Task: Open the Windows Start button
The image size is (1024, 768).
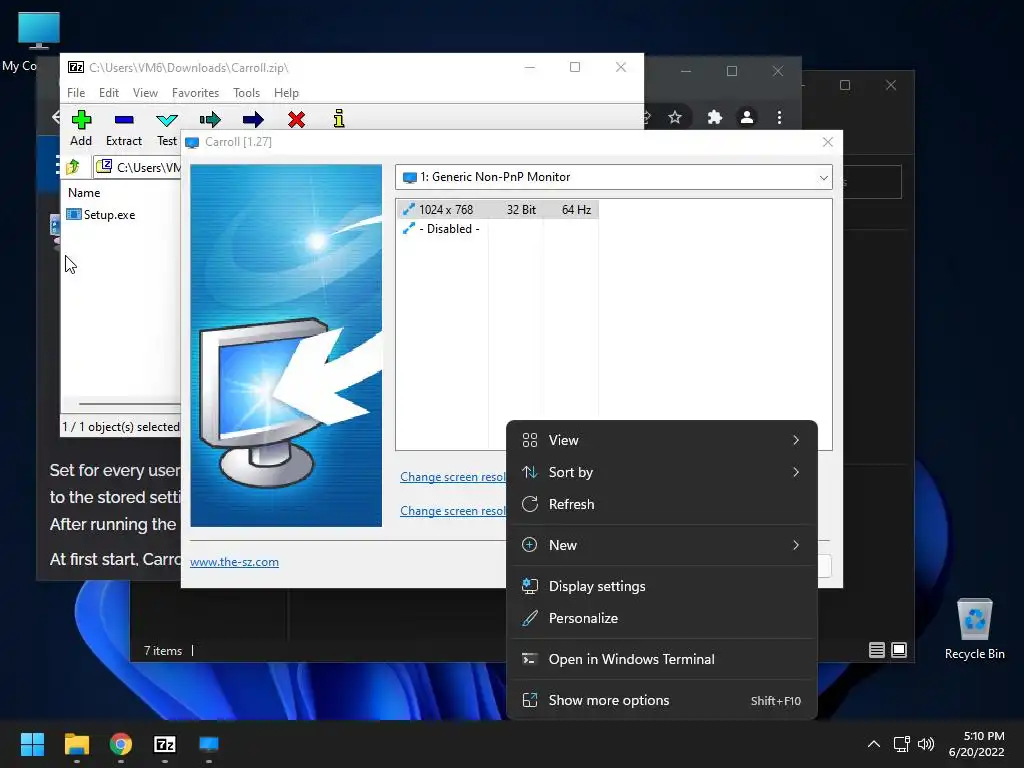Action: point(32,744)
